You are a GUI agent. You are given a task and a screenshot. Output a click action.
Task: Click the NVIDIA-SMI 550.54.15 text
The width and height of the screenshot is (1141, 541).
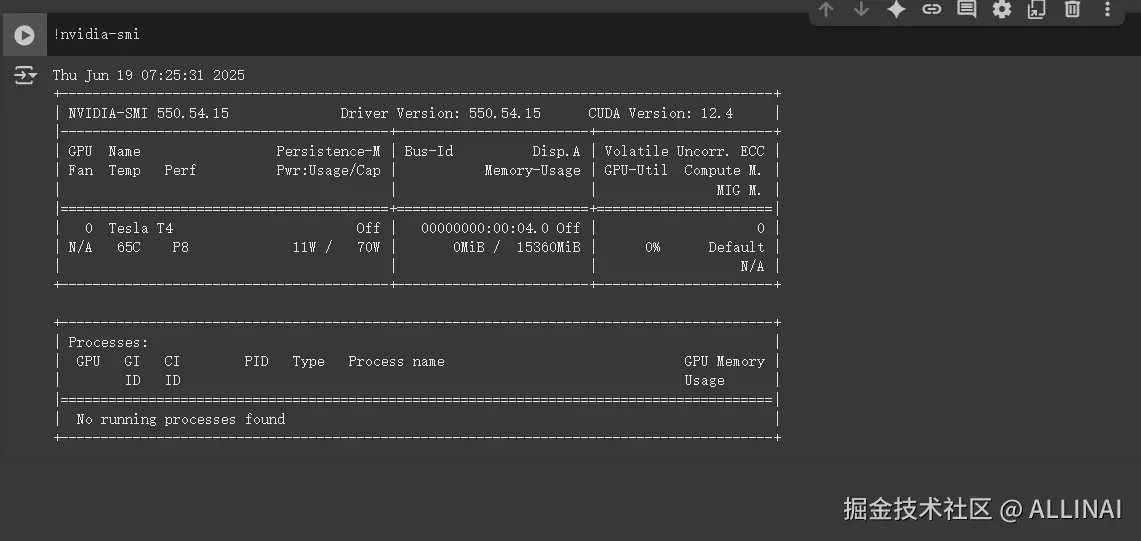(x=148, y=113)
